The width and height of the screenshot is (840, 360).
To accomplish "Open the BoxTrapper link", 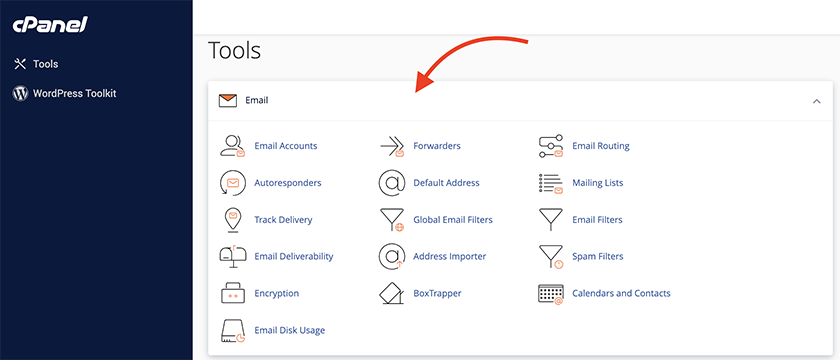I will point(437,294).
